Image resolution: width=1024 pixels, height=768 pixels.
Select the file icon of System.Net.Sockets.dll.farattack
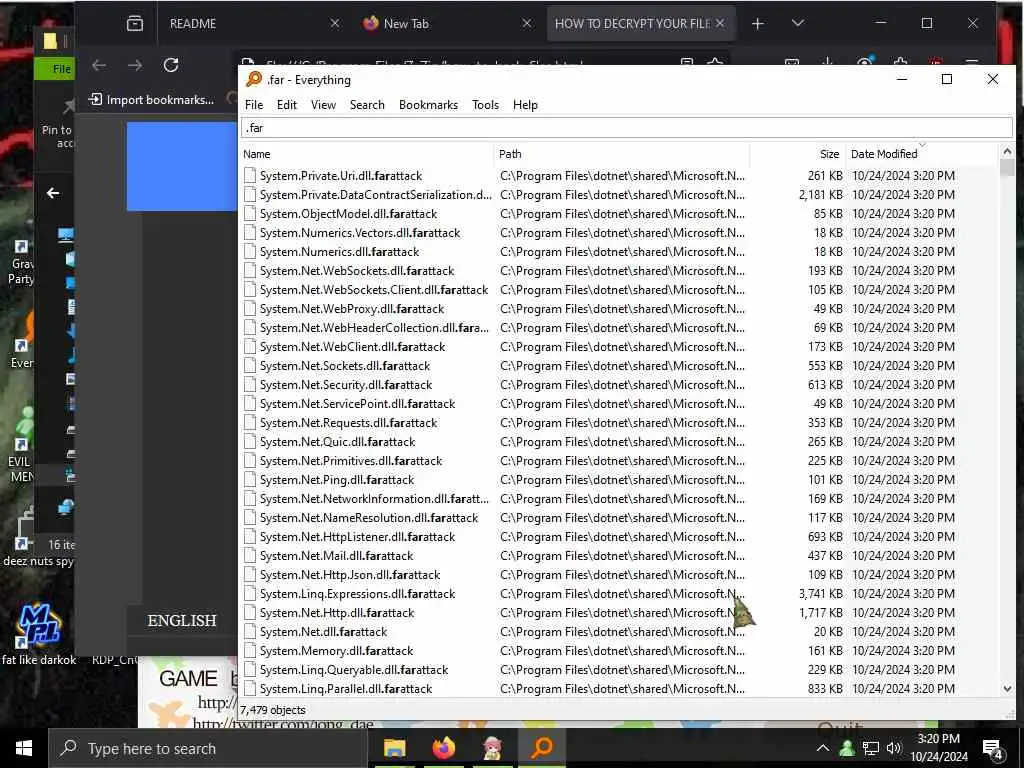250,366
